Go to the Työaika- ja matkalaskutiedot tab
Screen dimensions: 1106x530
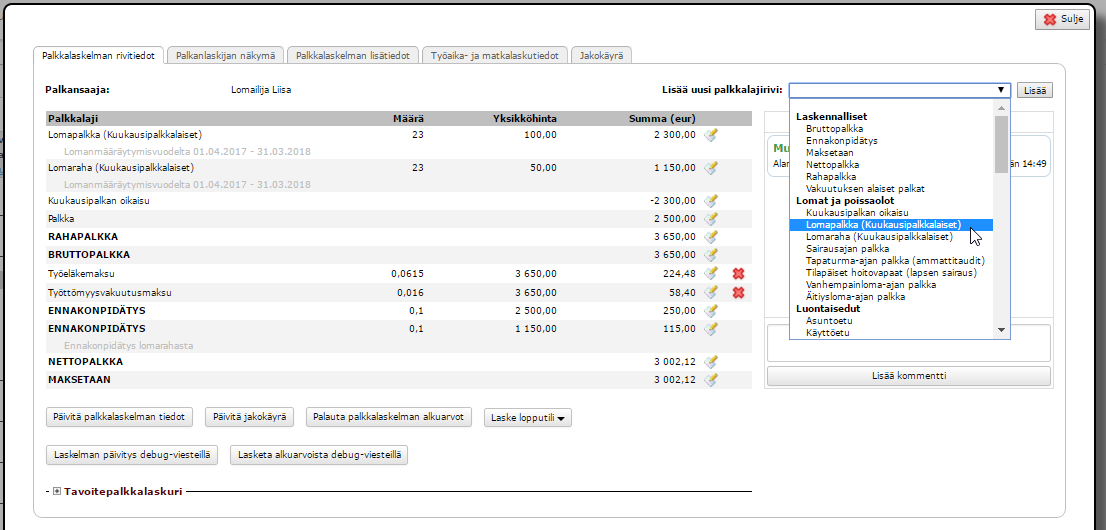[495, 55]
